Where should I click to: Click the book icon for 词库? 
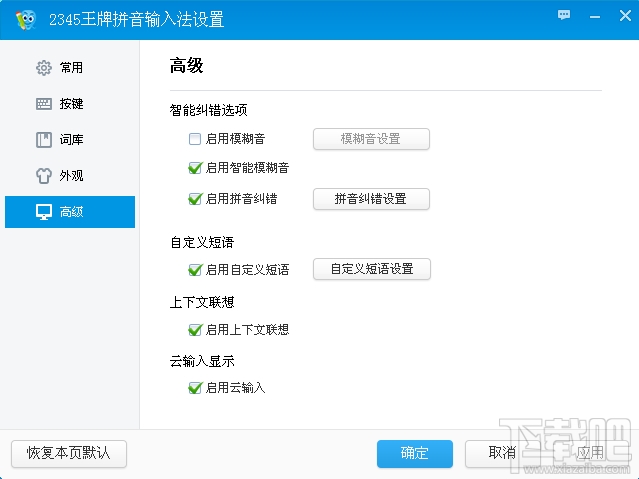coord(44,140)
